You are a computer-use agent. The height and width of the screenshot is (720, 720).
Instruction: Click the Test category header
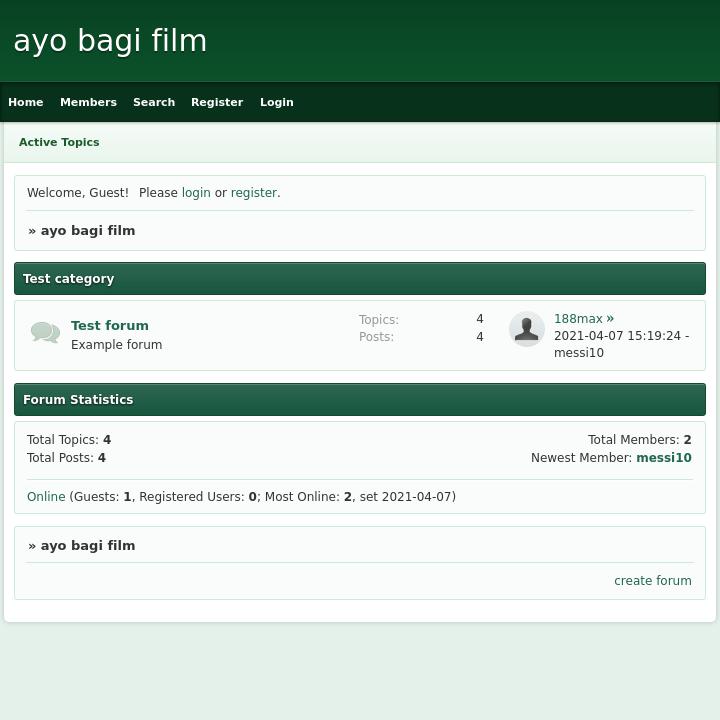pyautogui.click(x=69, y=279)
